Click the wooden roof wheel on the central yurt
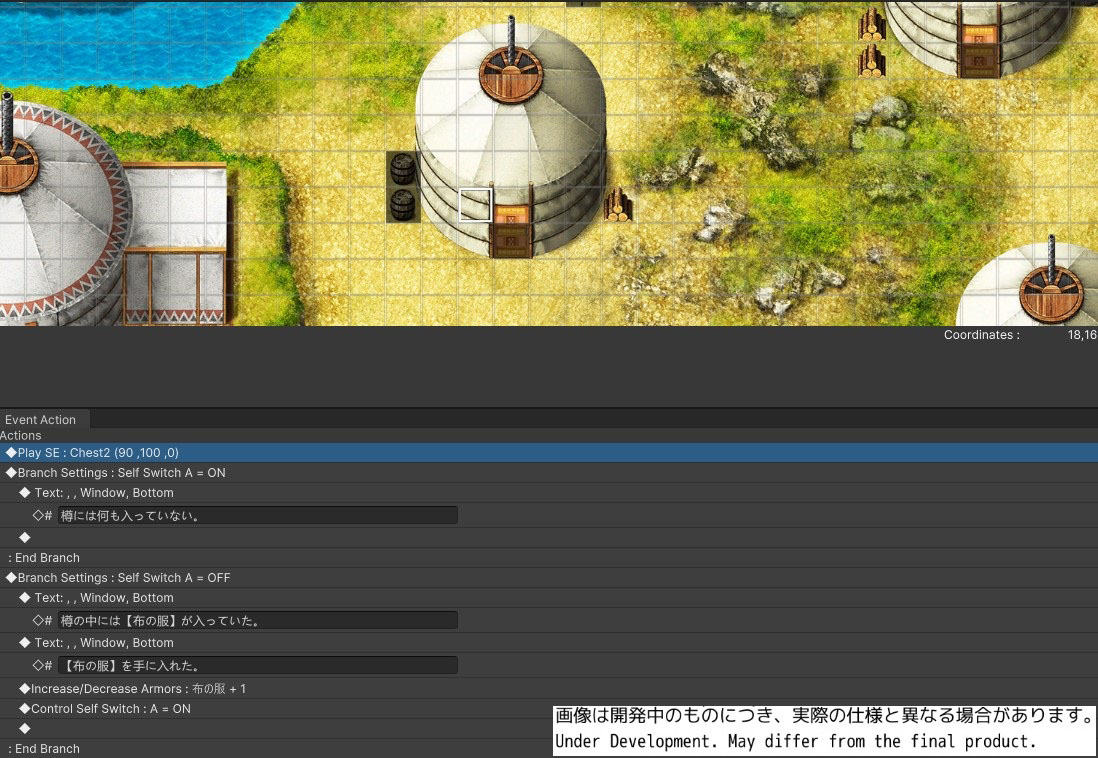This screenshot has width=1098, height=758. pos(511,72)
